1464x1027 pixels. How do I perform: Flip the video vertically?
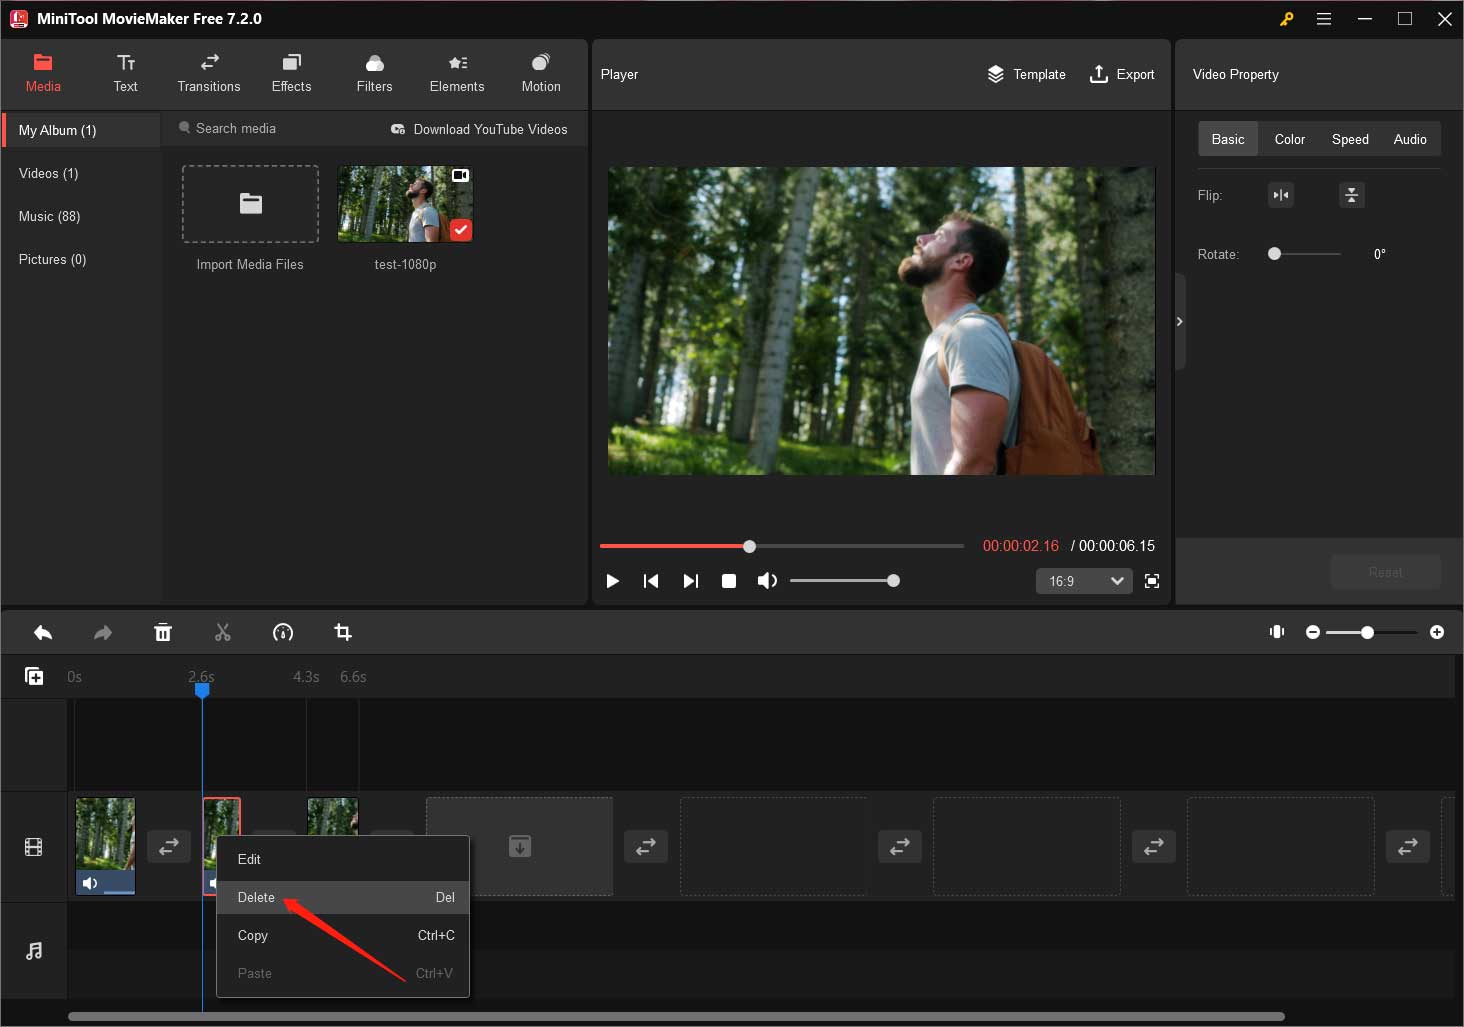1351,195
